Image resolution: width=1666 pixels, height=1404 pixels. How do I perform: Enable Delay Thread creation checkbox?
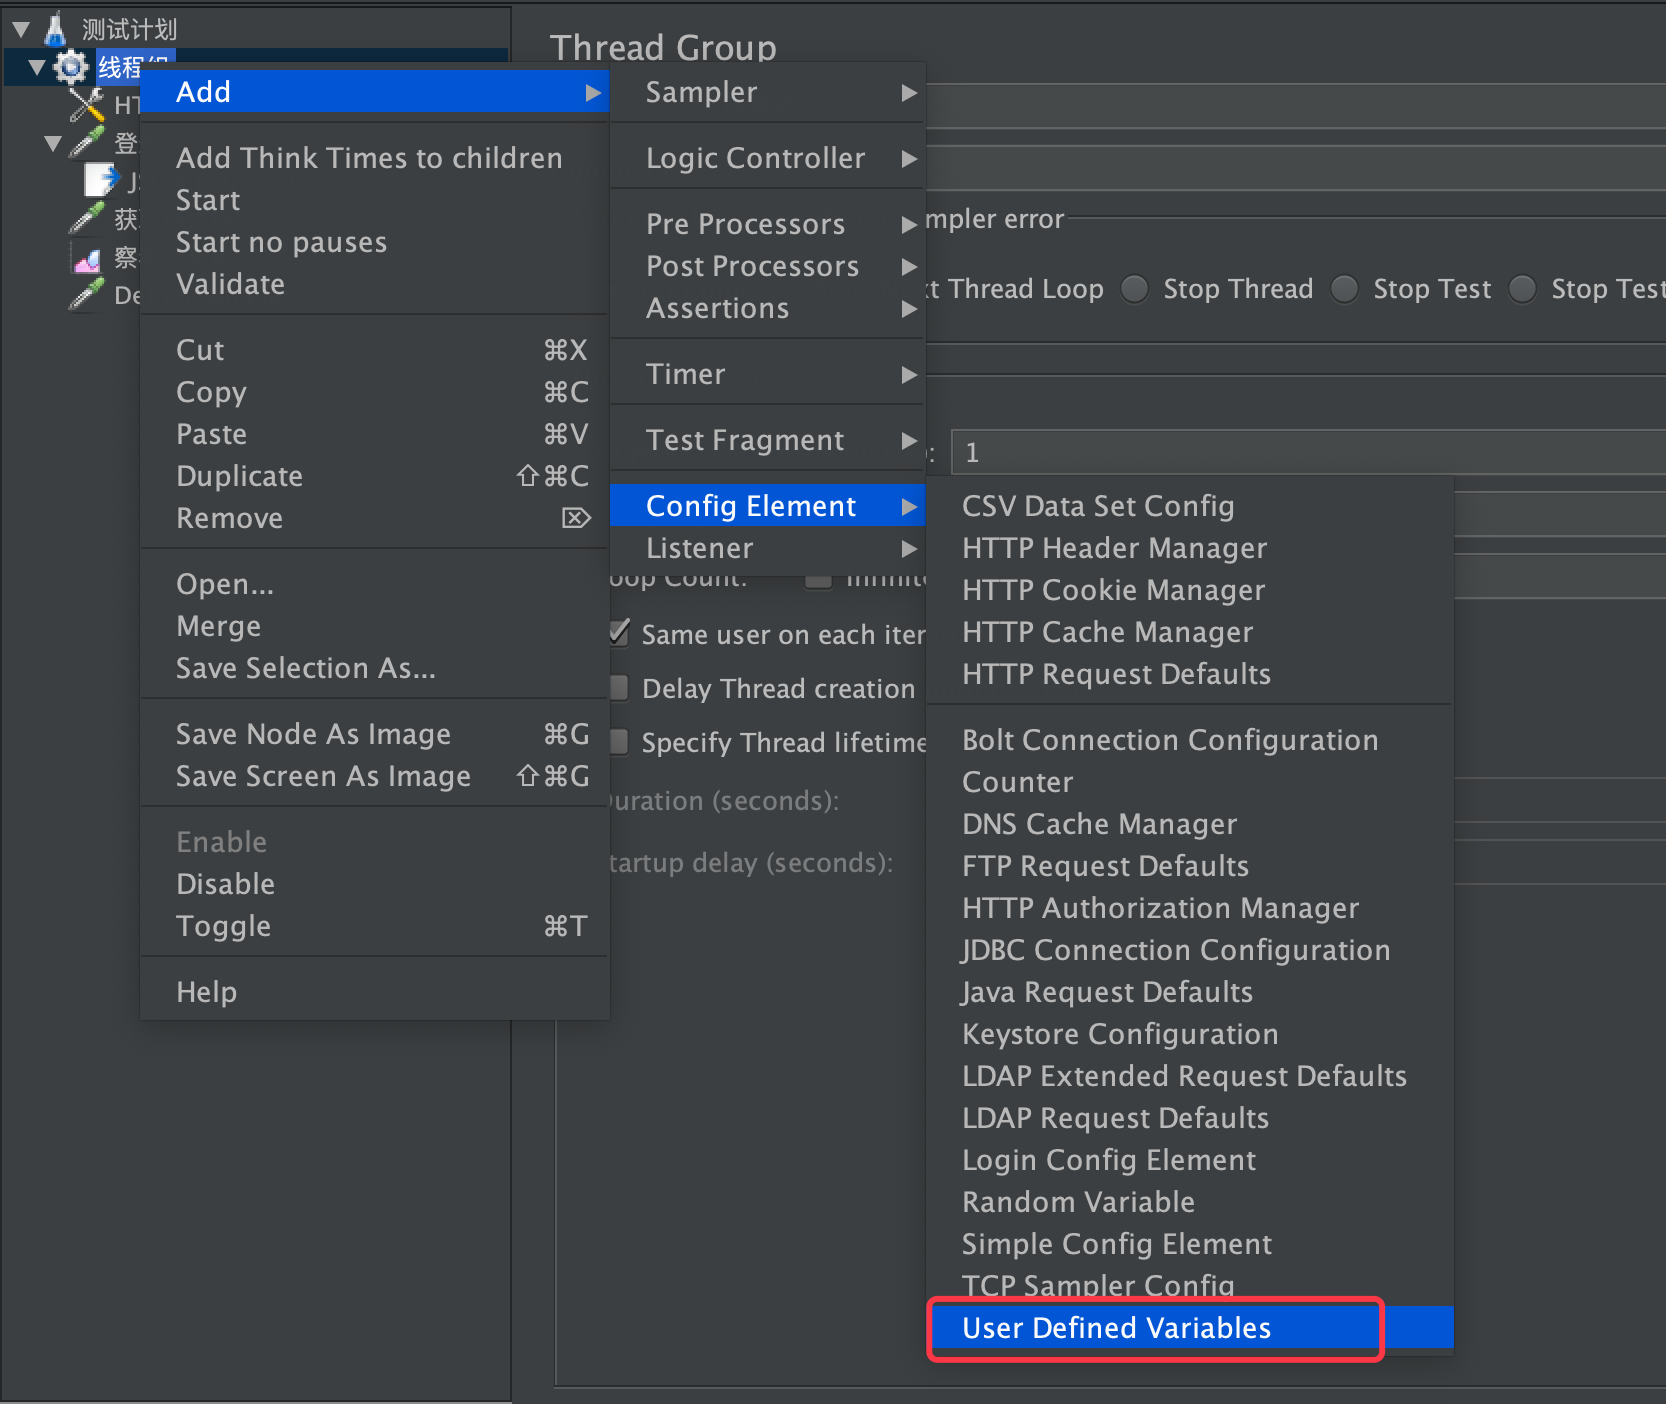619,688
